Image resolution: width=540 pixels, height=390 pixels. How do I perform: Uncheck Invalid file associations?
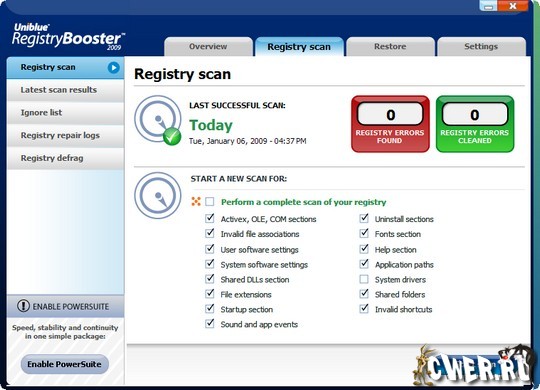point(210,234)
